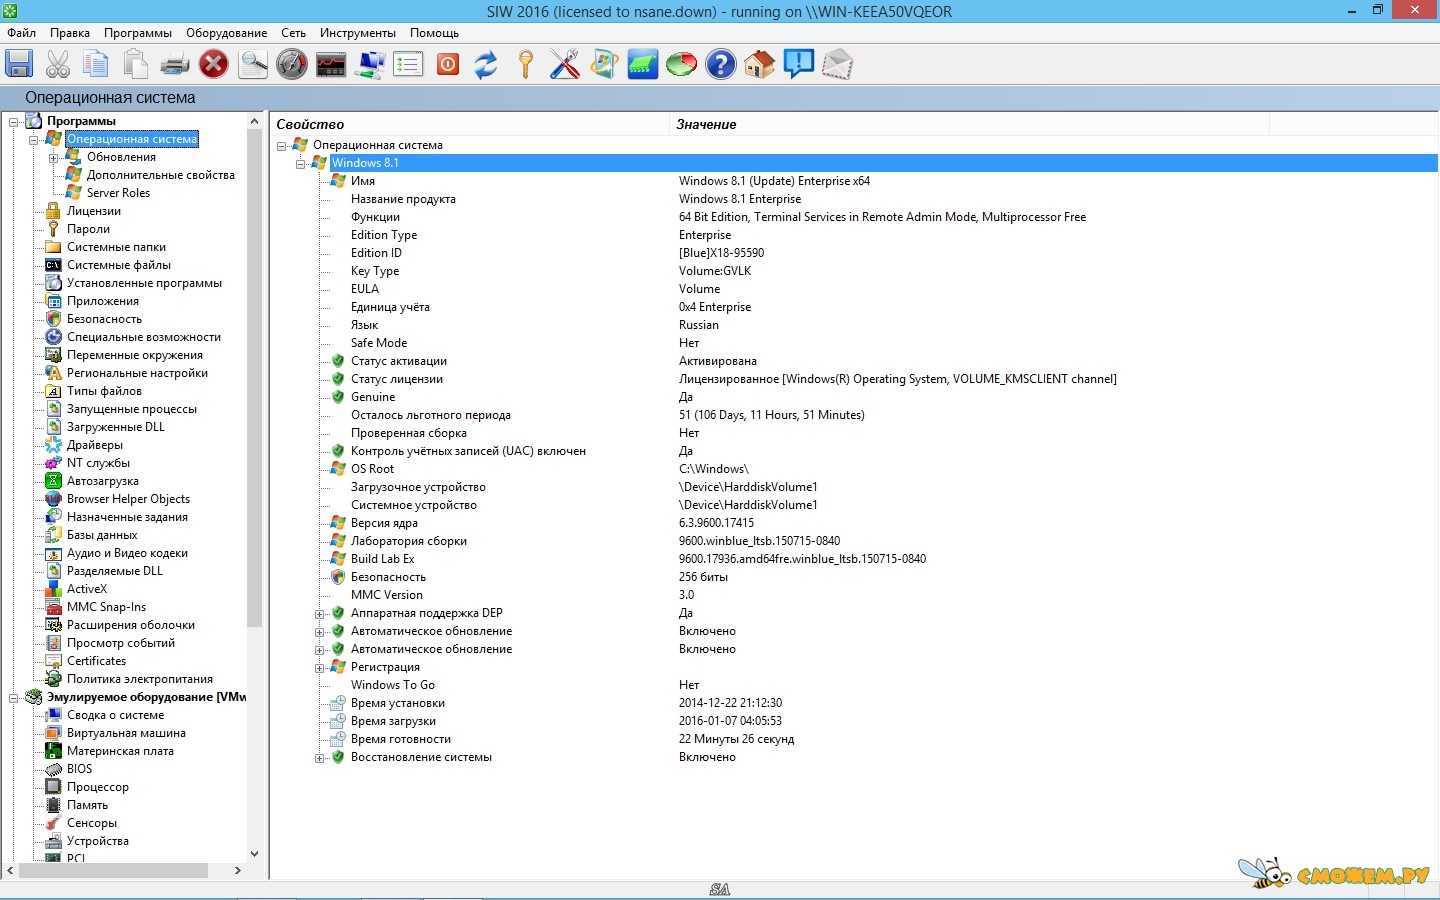Collapse the Эмулируемое оборудование tree node

pyautogui.click(x=14, y=698)
